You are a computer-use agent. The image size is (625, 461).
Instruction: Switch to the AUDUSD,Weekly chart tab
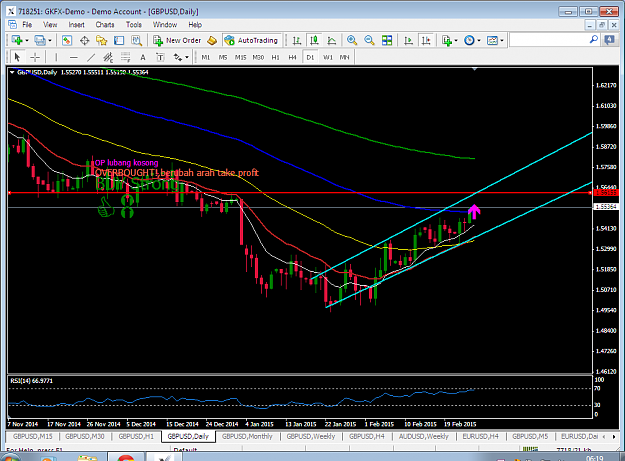click(x=423, y=436)
